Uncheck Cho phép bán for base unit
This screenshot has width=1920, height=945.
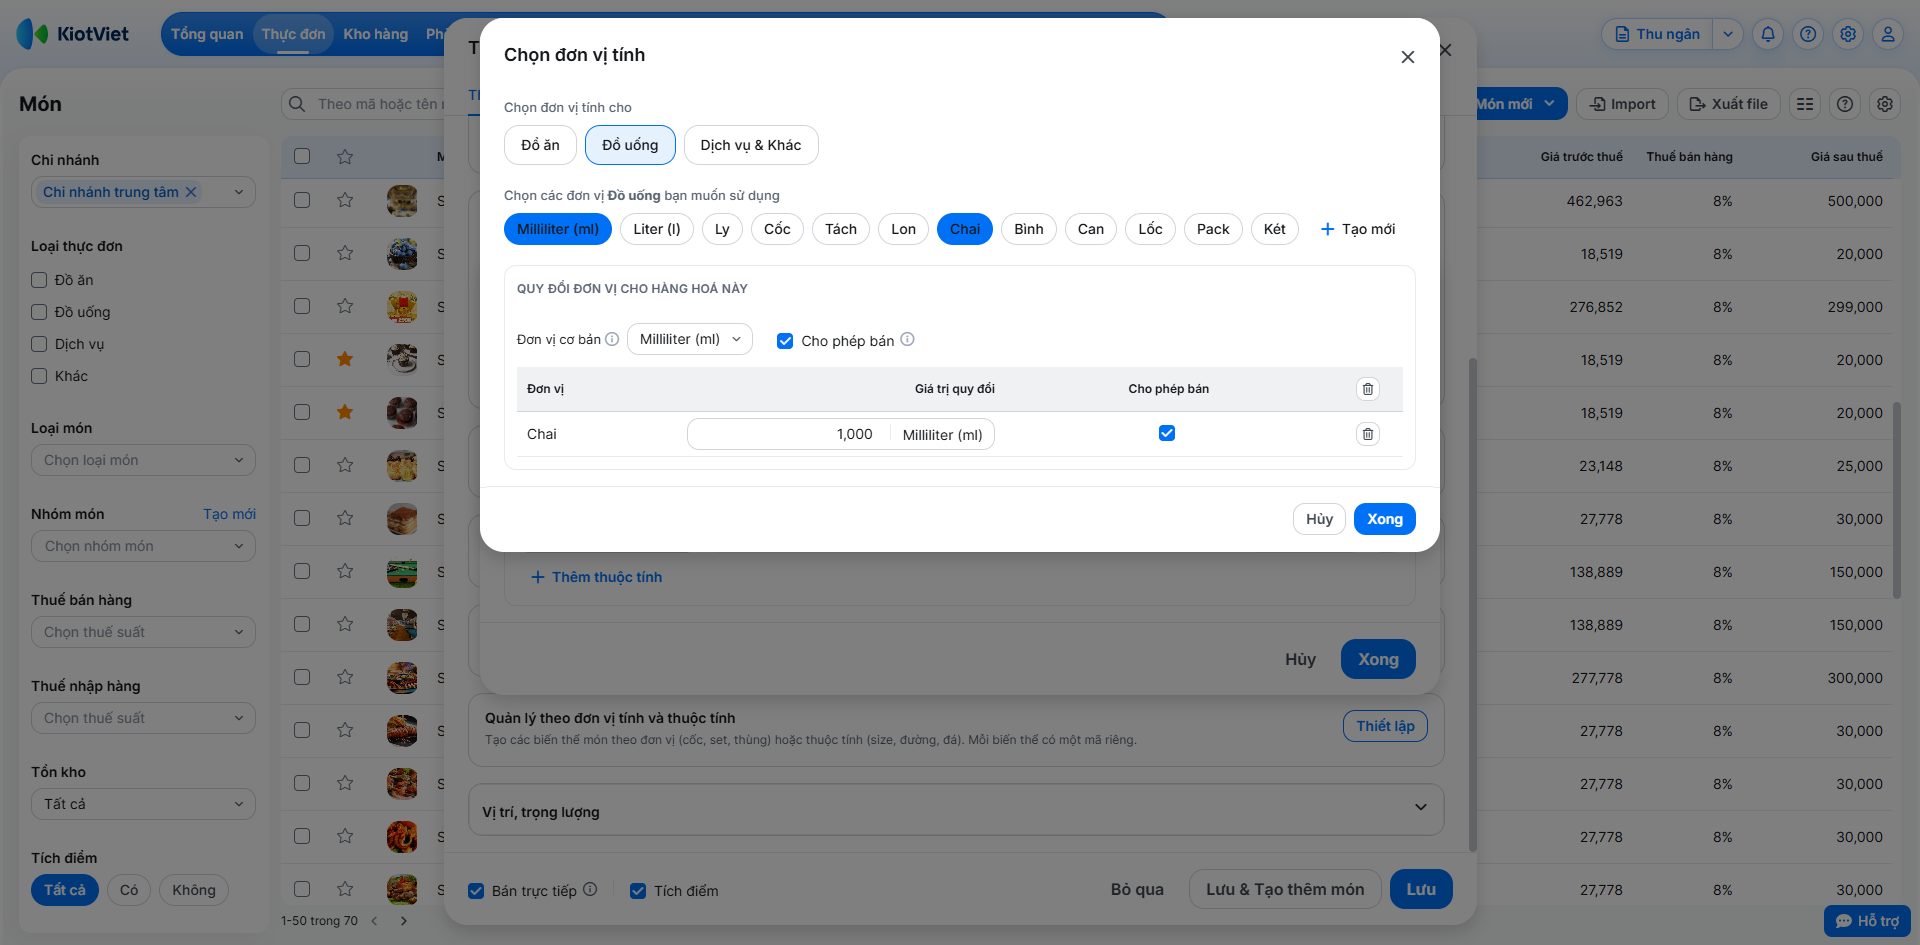click(785, 341)
